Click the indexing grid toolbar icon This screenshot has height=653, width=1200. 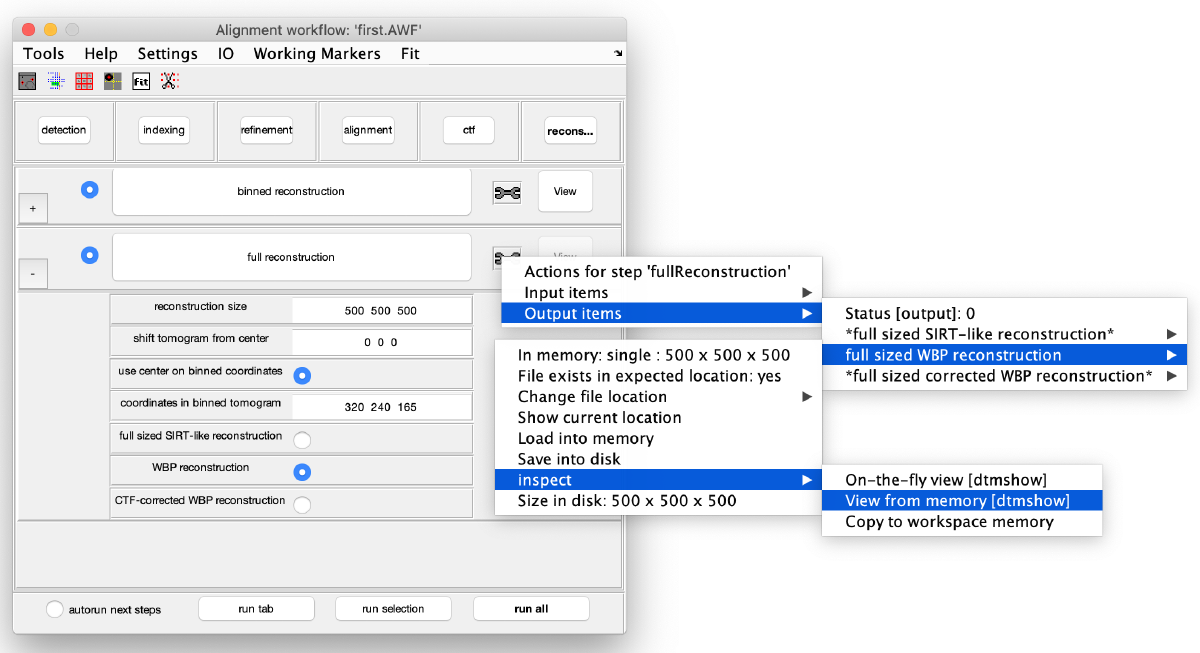pyautogui.click(x=55, y=80)
